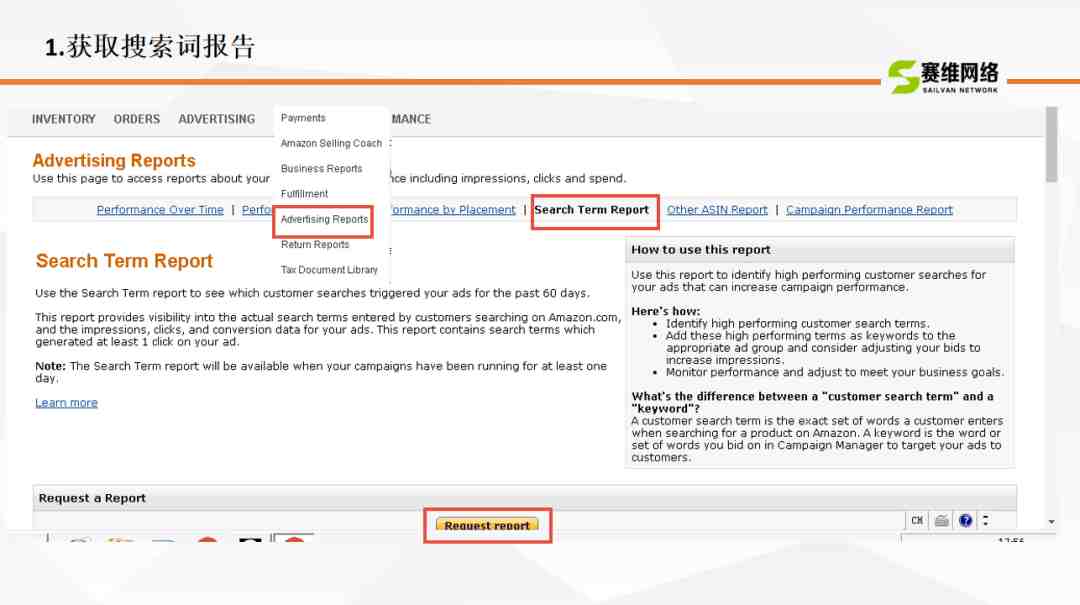Open the Performance by Placement link
Viewport: 1080px width, 605px height.
pyautogui.click(x=453, y=210)
